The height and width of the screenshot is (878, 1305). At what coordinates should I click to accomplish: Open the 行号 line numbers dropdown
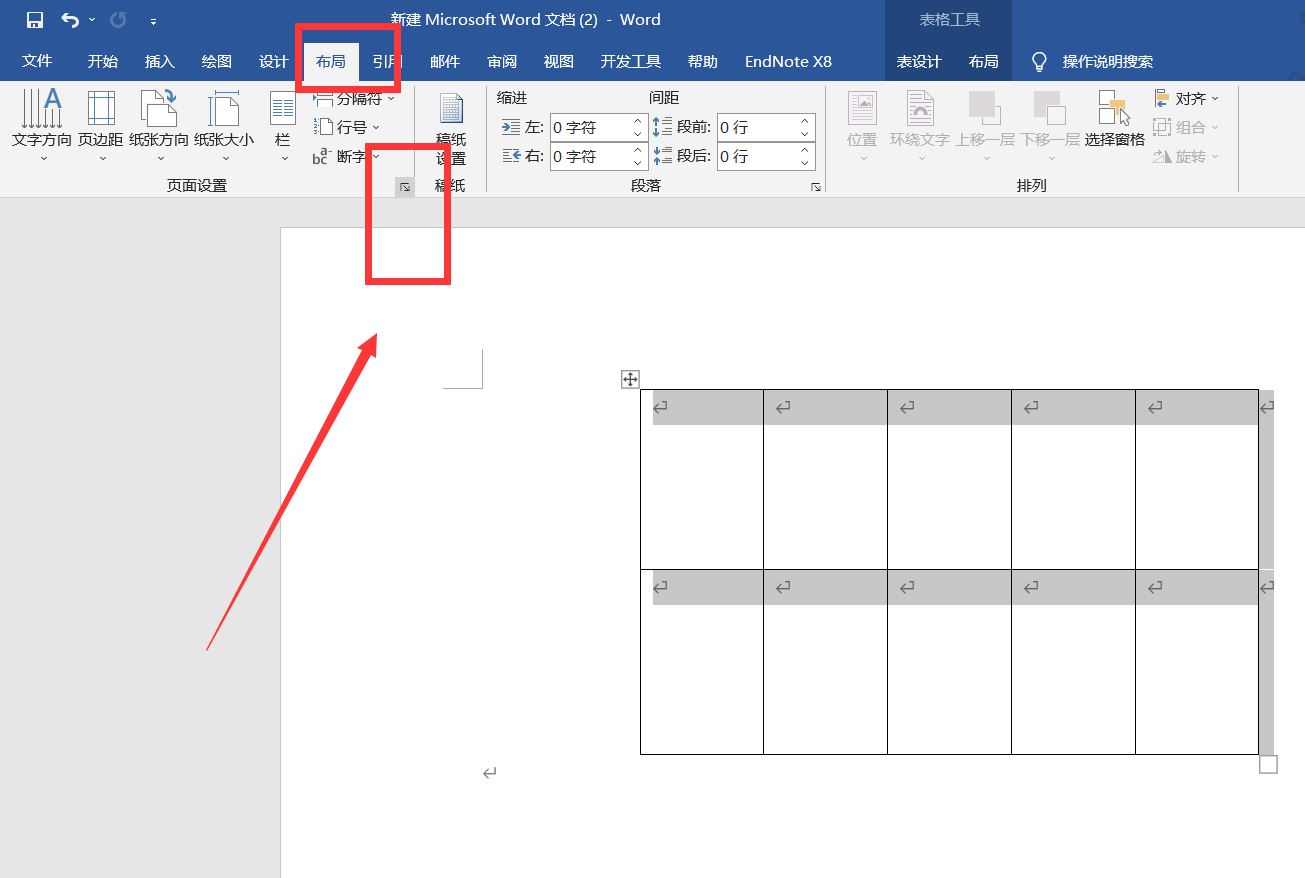click(346, 127)
